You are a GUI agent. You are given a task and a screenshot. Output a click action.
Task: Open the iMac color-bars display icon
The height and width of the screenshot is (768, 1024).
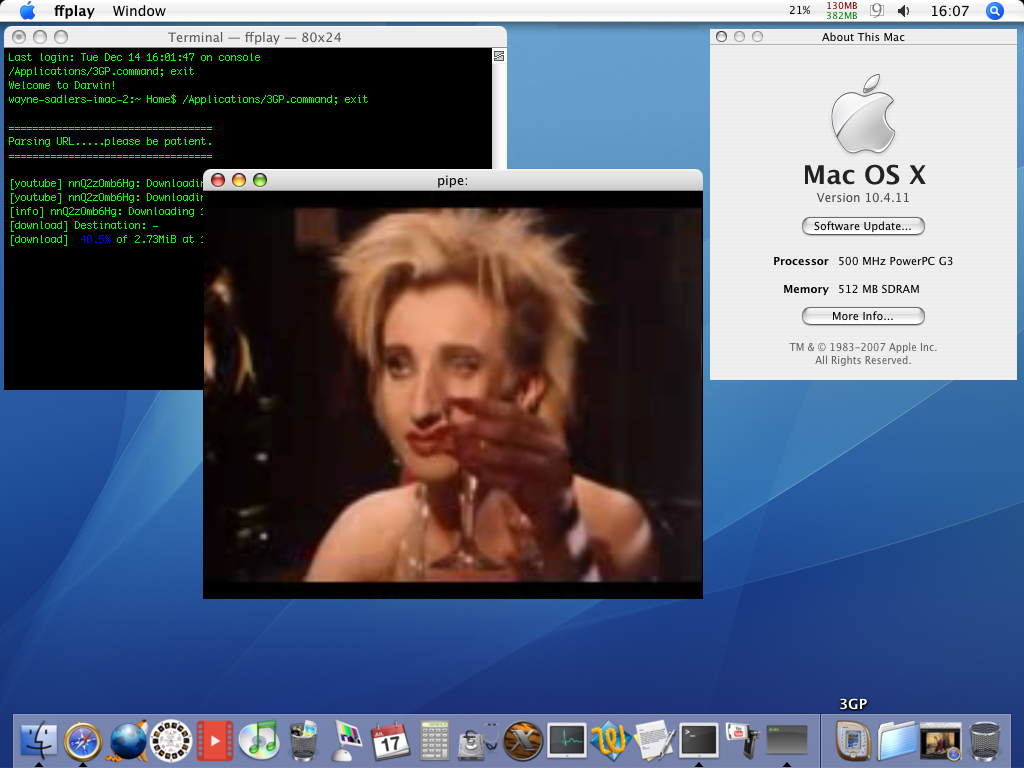point(347,741)
